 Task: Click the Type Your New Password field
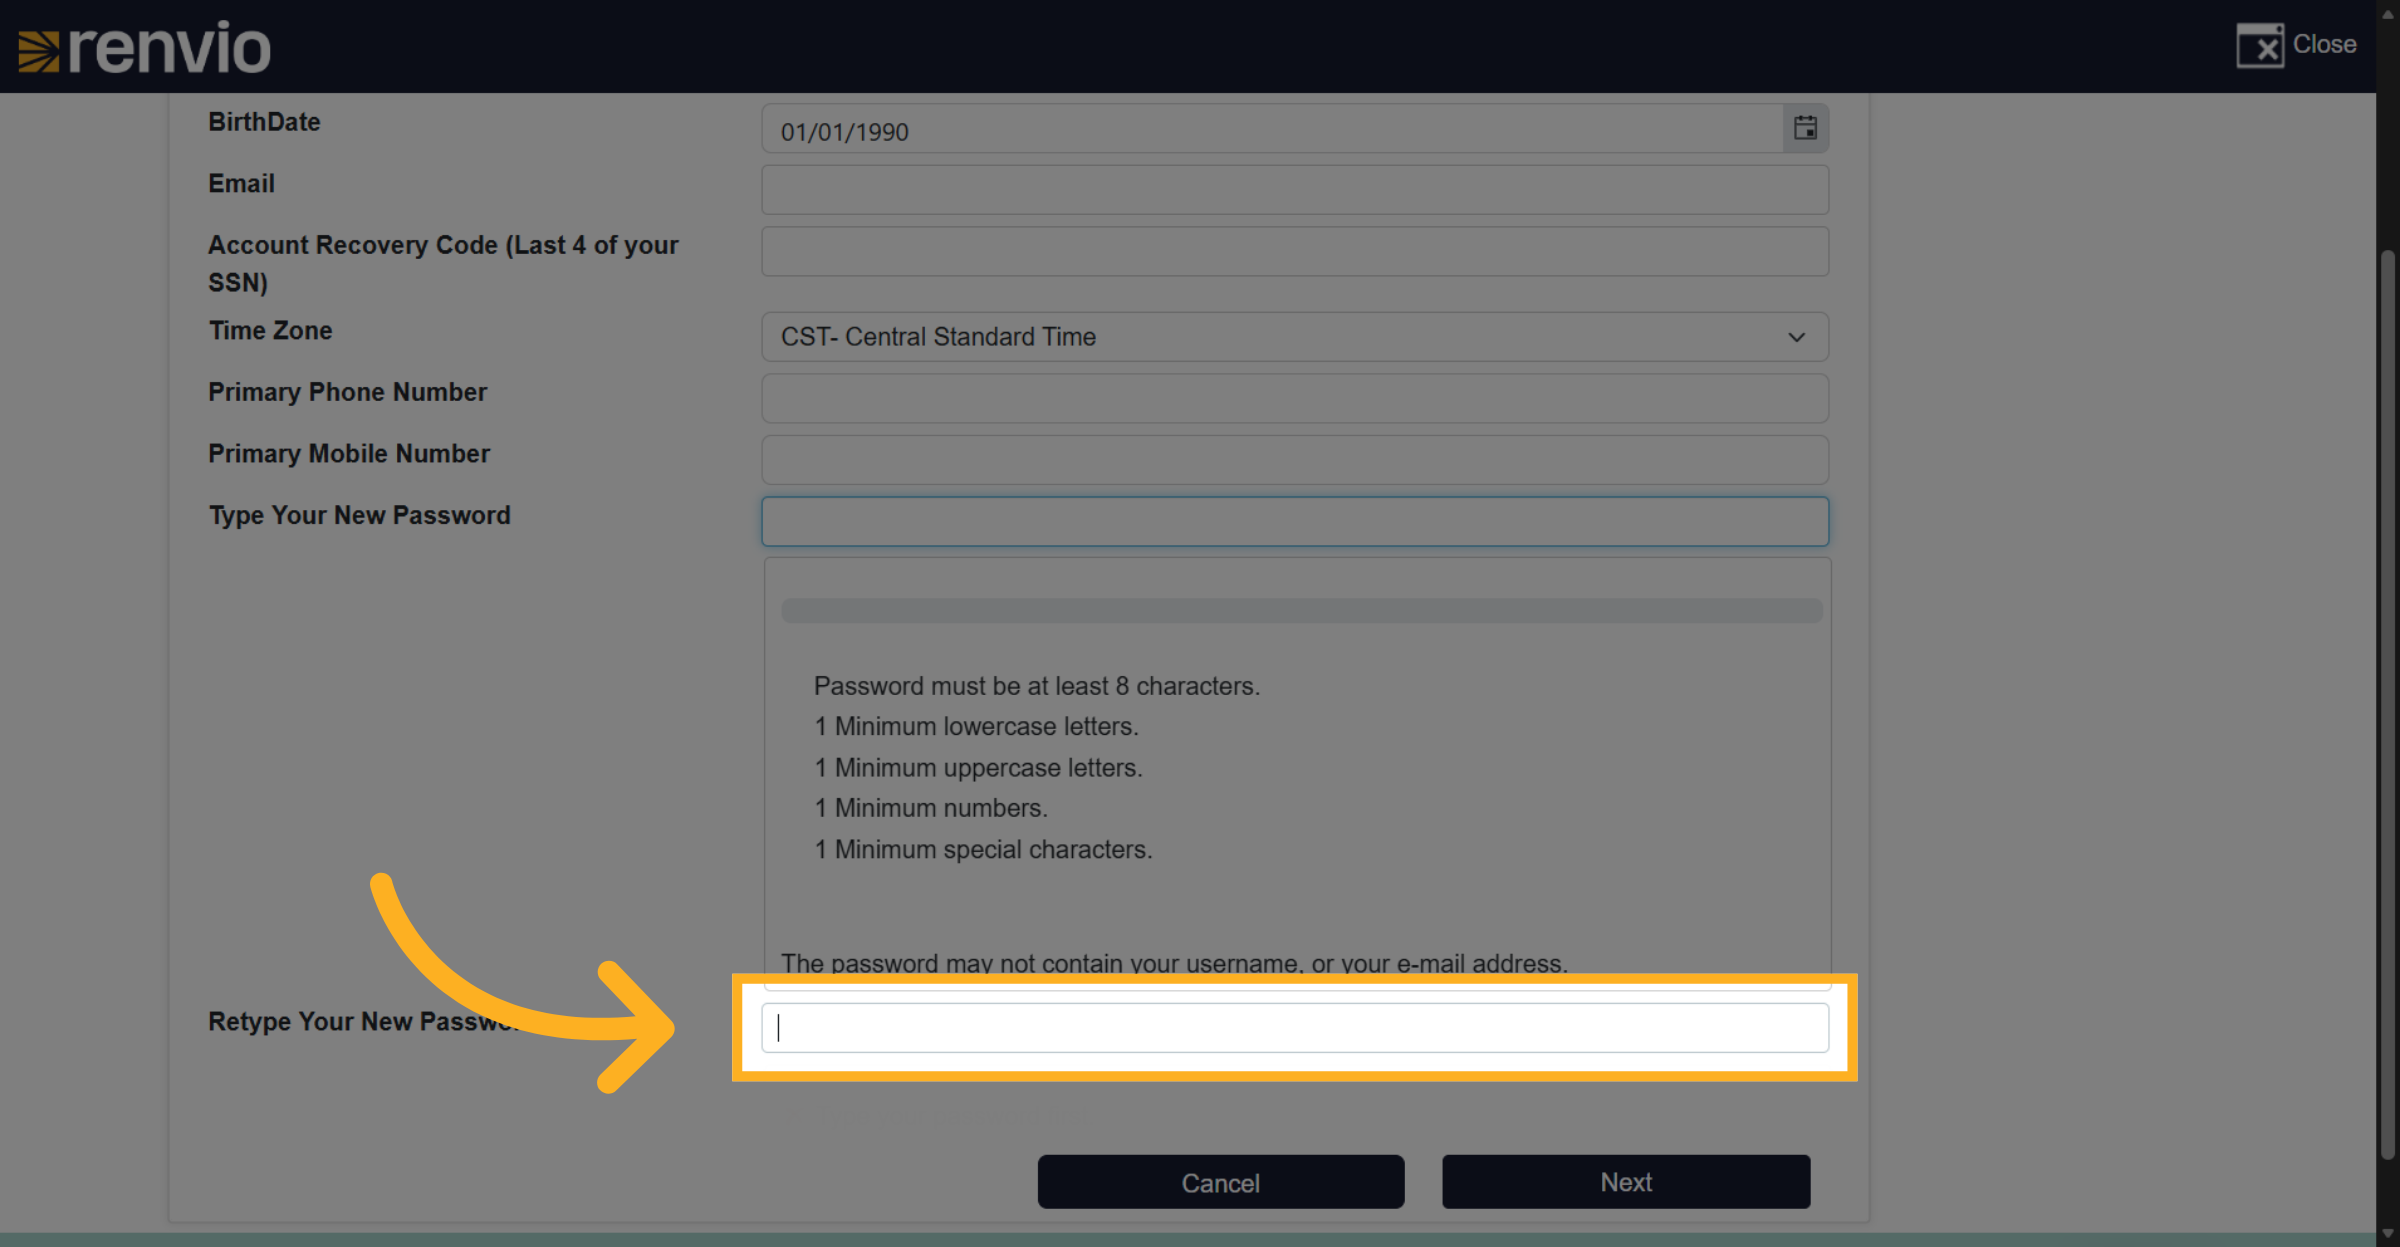1295,521
